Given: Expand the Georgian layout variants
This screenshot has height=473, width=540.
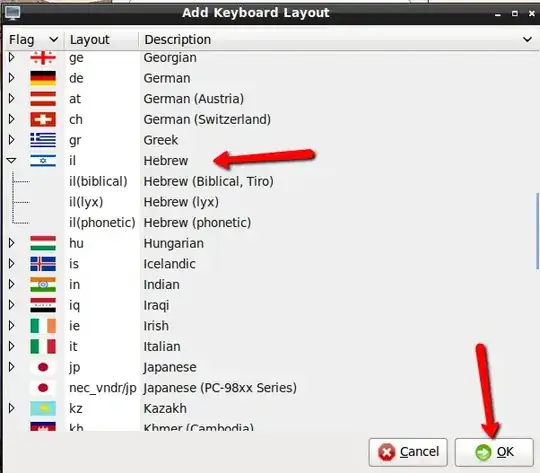Looking at the screenshot, I should point(11,57).
